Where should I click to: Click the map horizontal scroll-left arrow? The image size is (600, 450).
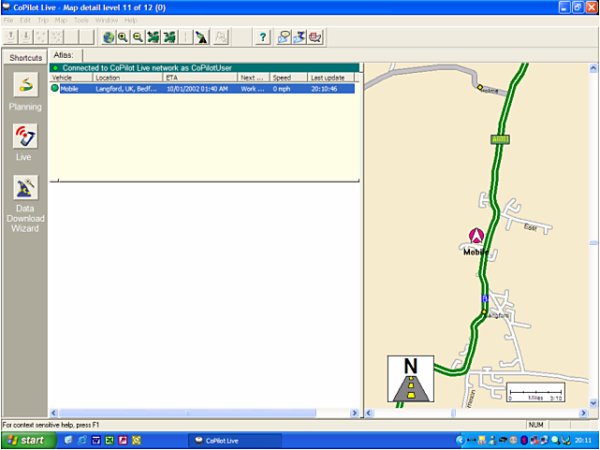pyautogui.click(x=369, y=413)
